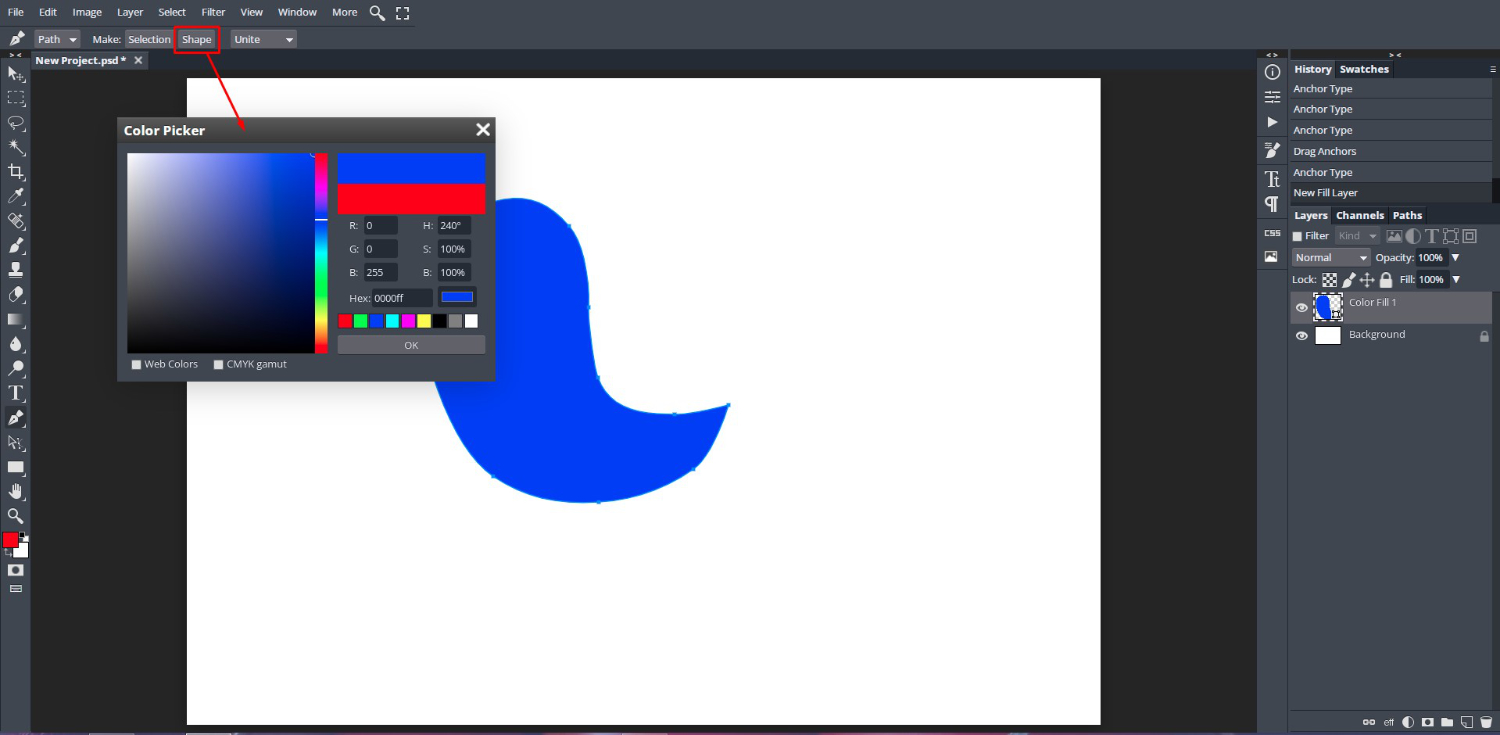Create a new layer with page icon

[x=1466, y=721]
